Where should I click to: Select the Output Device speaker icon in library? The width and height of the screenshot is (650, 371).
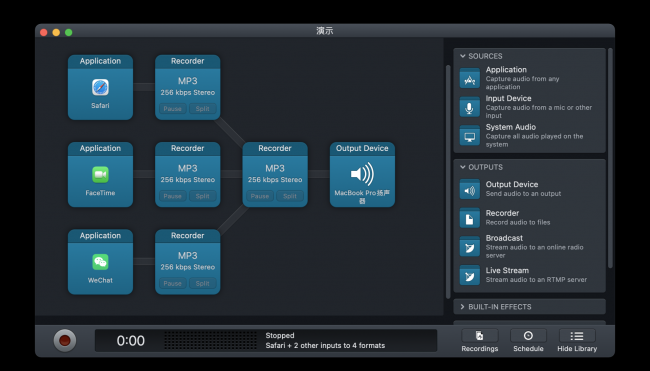click(x=470, y=189)
